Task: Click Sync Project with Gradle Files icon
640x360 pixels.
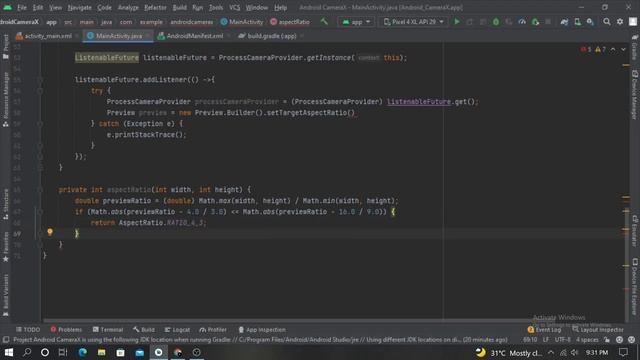Action: pyautogui.click(x=564, y=22)
